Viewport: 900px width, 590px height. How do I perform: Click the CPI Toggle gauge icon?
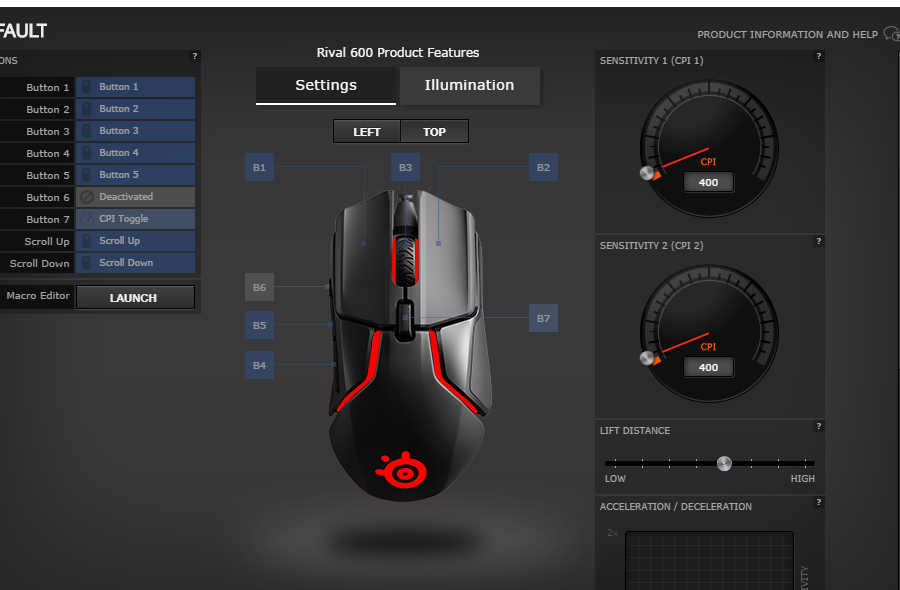pyautogui.click(x=87, y=219)
